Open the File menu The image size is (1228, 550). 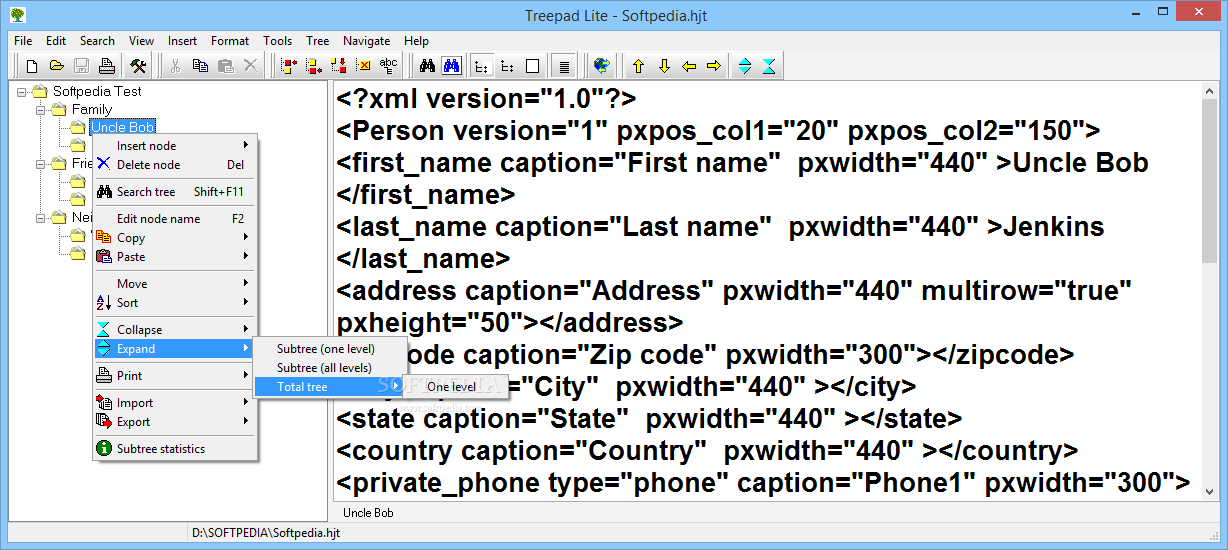click(23, 41)
